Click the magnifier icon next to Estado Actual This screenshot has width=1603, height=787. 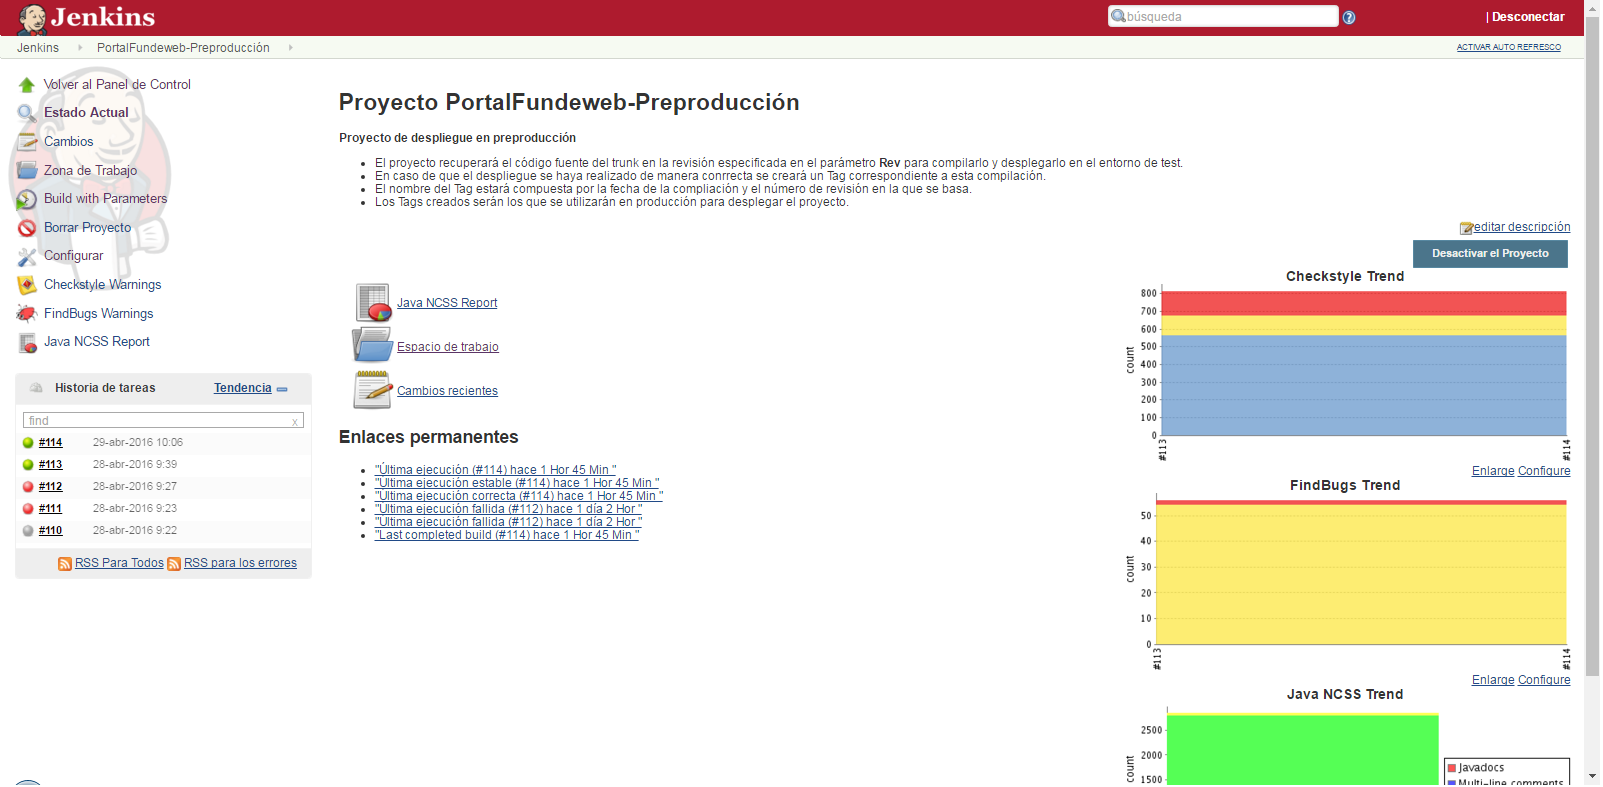point(27,113)
